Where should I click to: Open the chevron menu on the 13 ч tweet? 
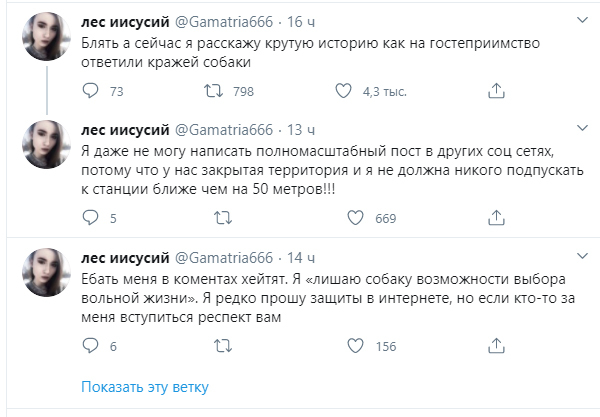[x=582, y=129]
